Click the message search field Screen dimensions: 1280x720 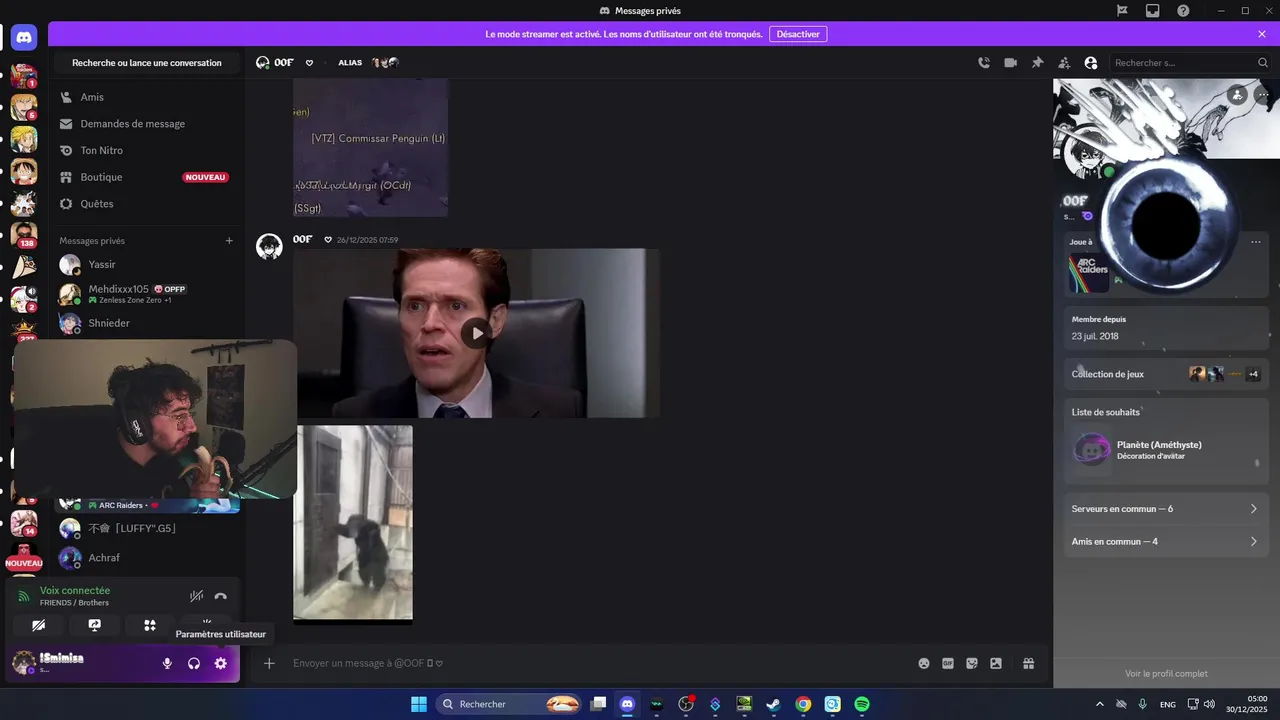point(1190,62)
